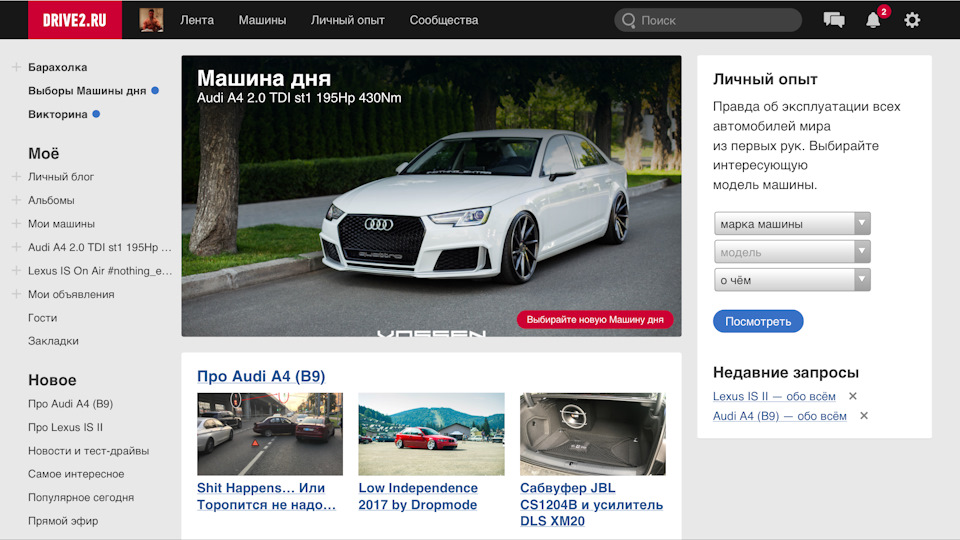Click the Машина дня title
This screenshot has width=960, height=540.
(264, 78)
